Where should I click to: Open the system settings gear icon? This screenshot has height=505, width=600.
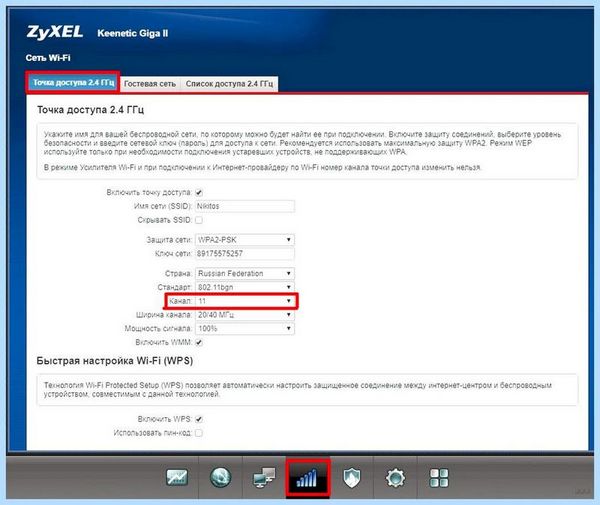tap(395, 477)
